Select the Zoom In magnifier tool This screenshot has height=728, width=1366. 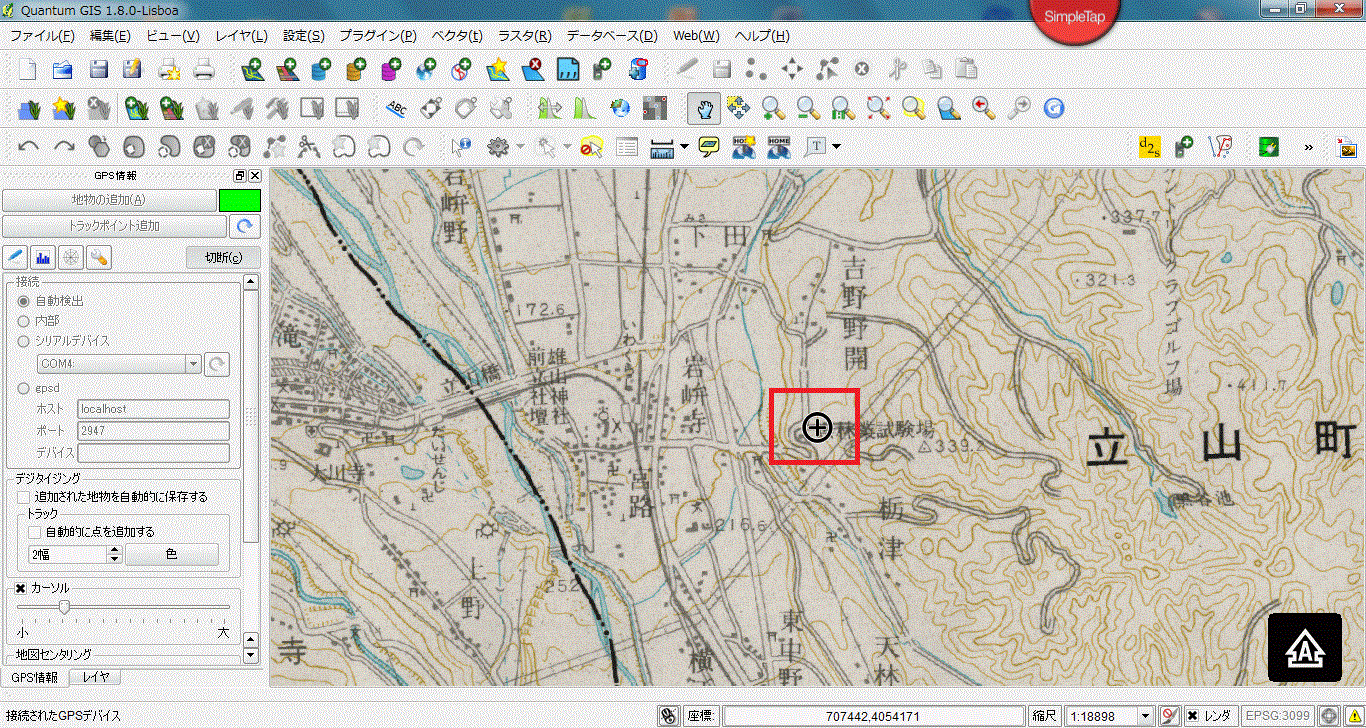772,108
